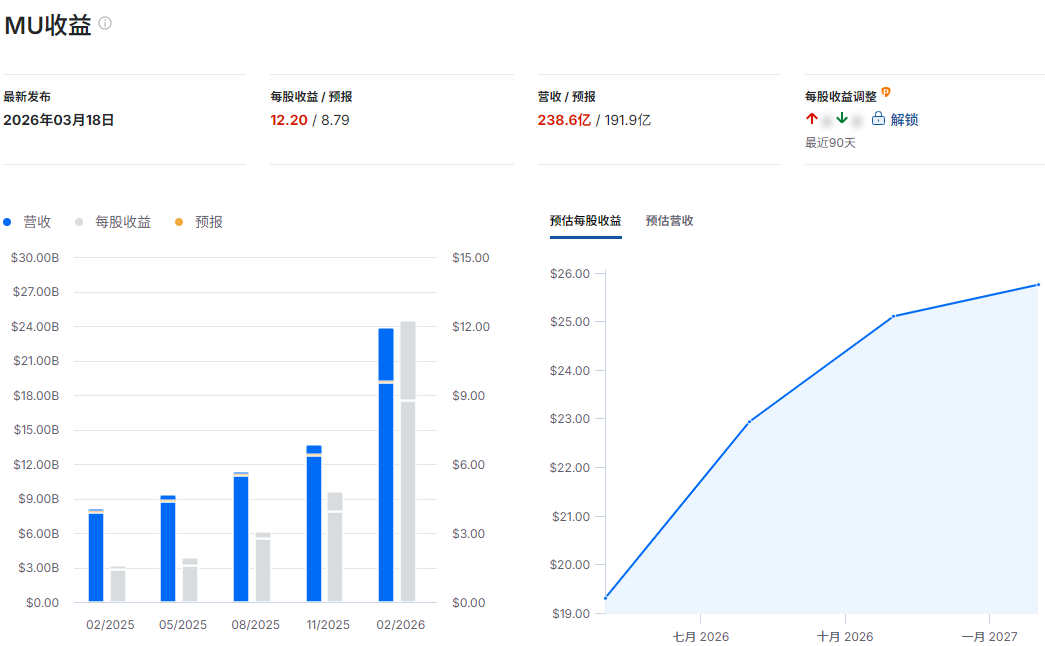Click the 十月 2026 axis label
Screen dimensions: 1045x646
coord(845,637)
